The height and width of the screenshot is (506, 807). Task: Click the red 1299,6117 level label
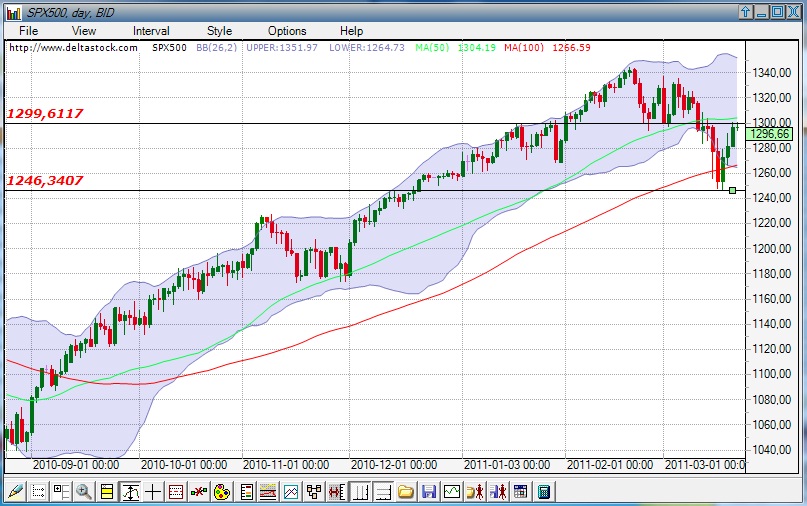(45, 113)
